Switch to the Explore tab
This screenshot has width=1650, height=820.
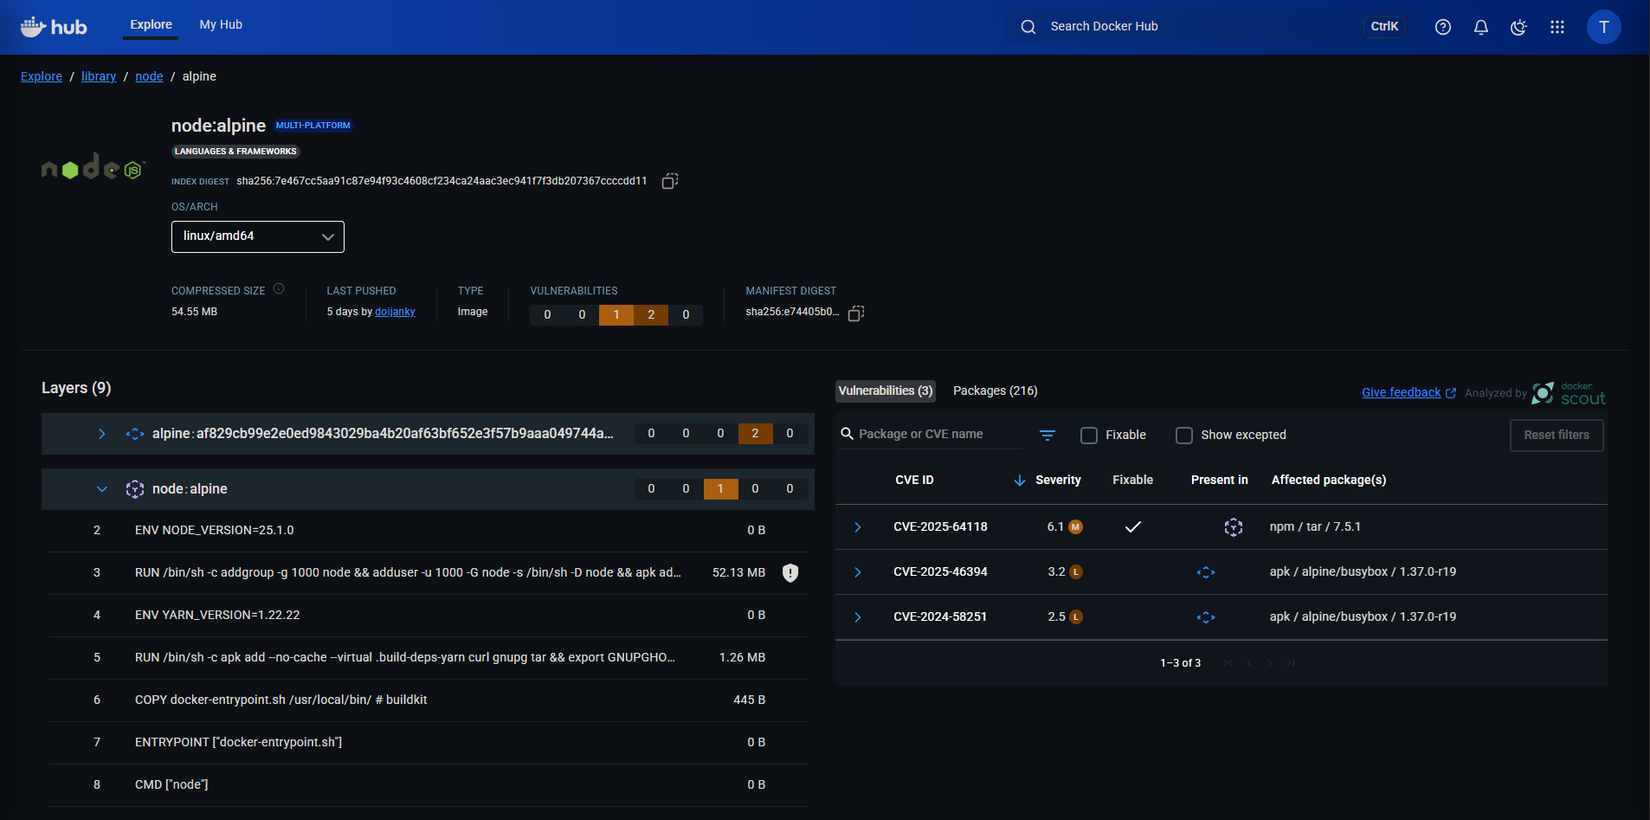click(151, 25)
